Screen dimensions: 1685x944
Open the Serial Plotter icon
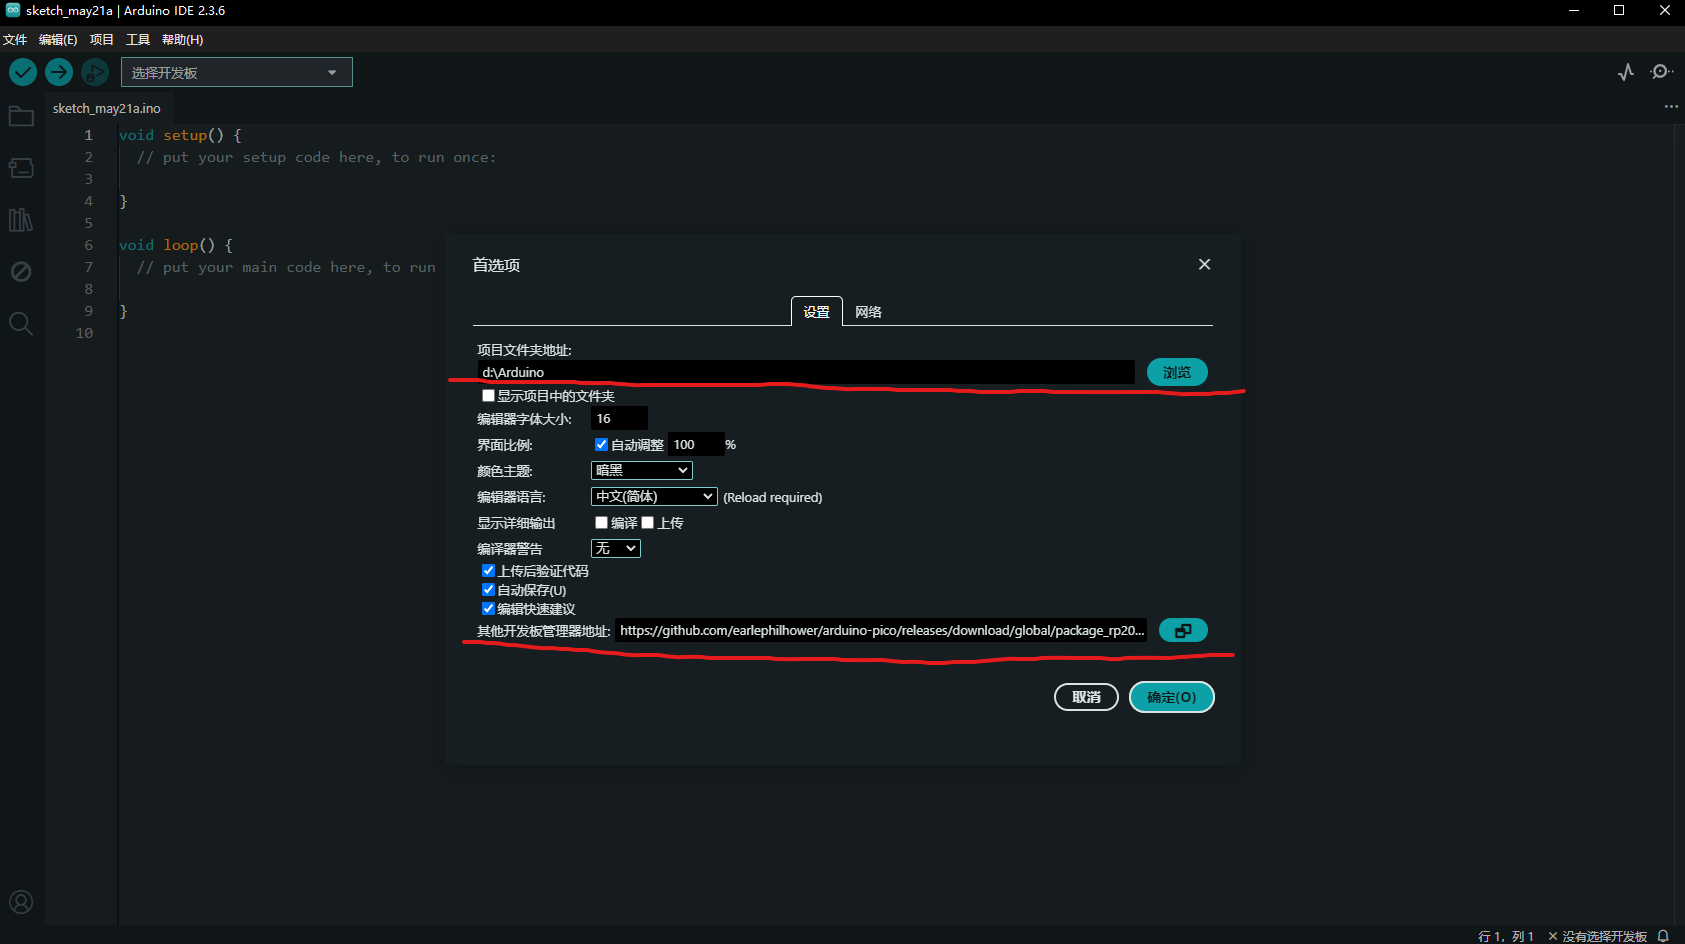click(1626, 72)
